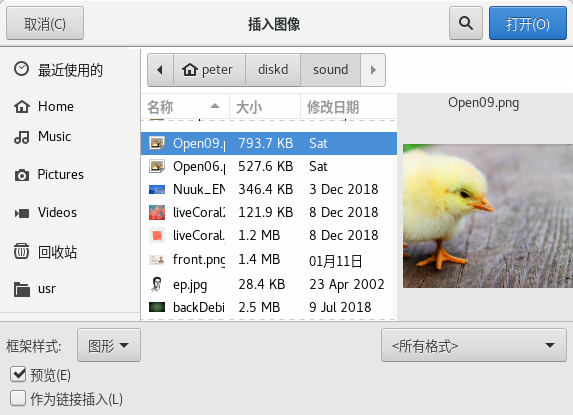Open the trash bin 回收站 icon

click(22, 251)
